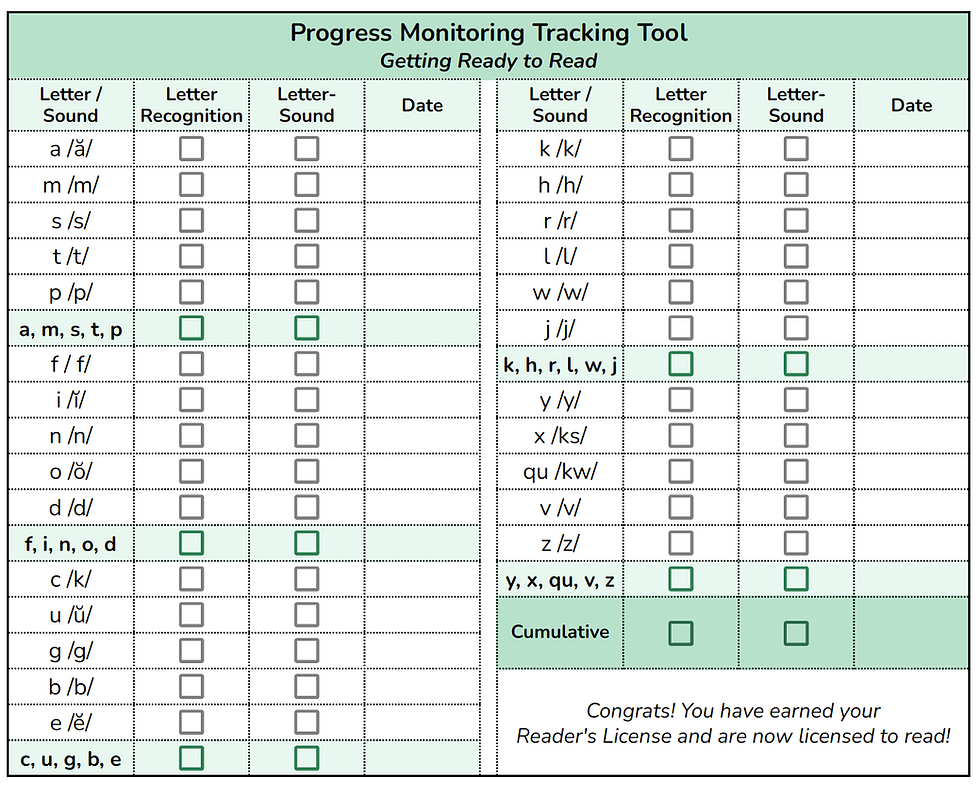Tick Letter Recognition box for s /s/

(191, 221)
